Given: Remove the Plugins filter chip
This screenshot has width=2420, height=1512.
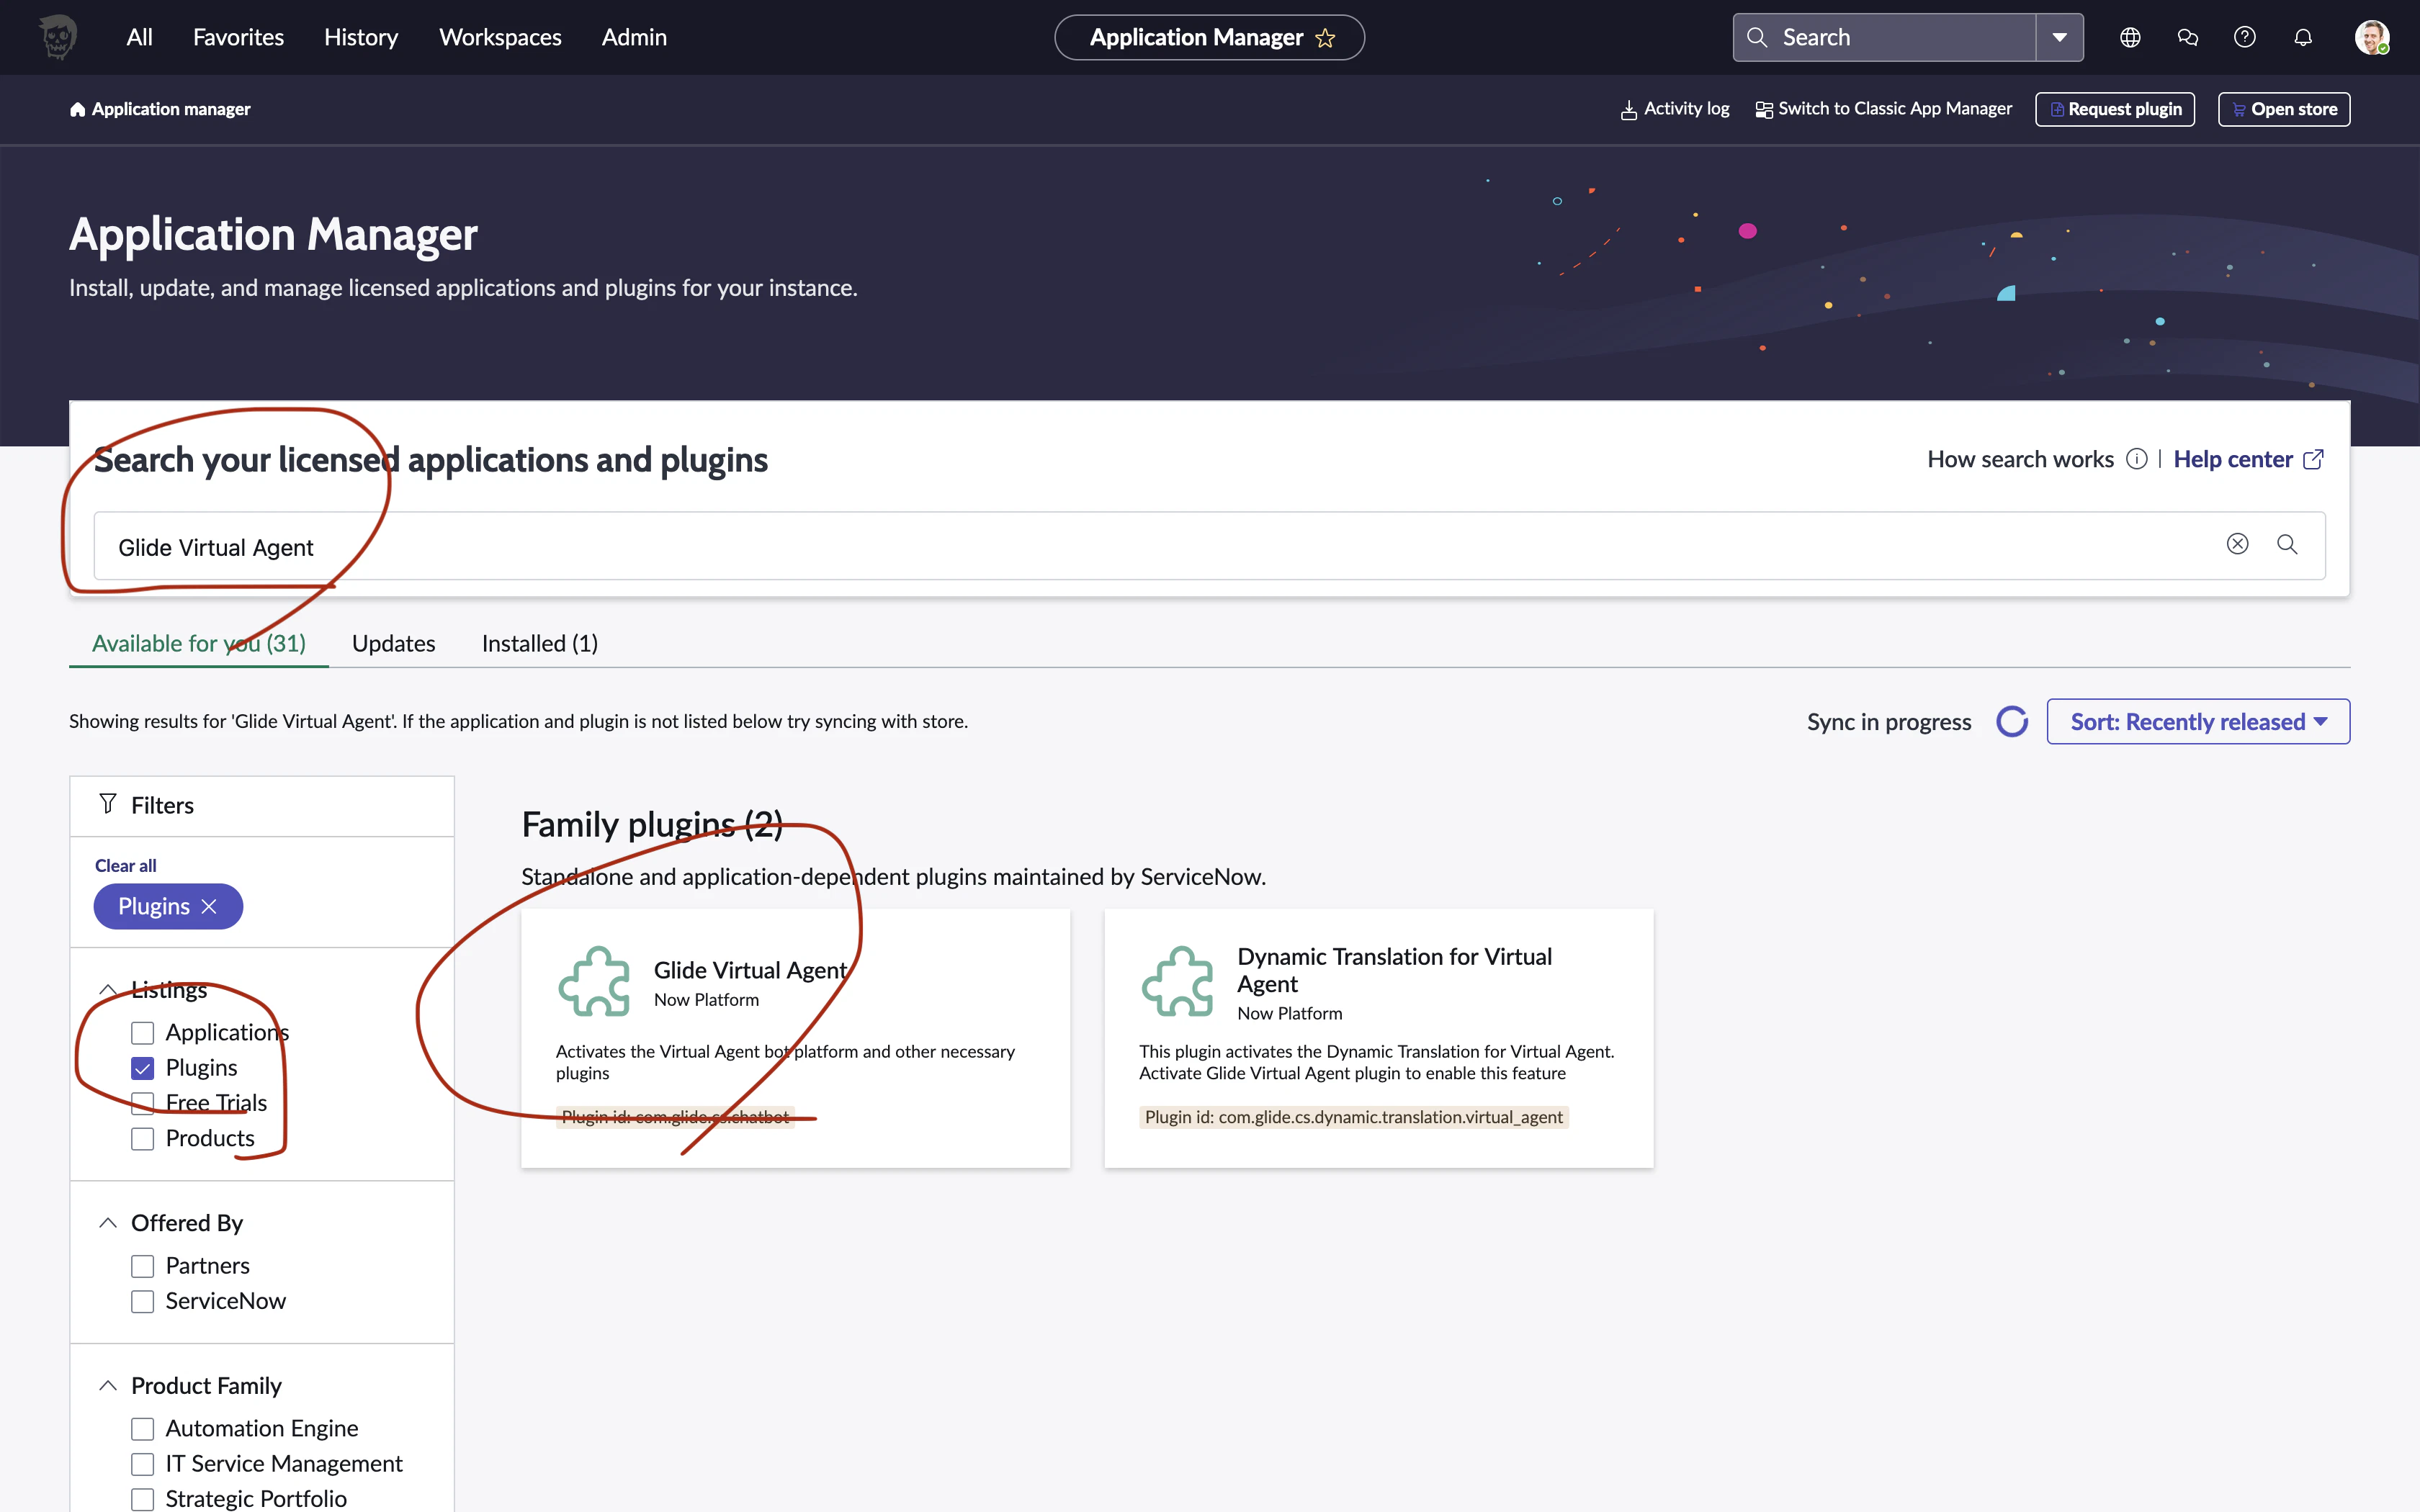Looking at the screenshot, I should click(209, 906).
